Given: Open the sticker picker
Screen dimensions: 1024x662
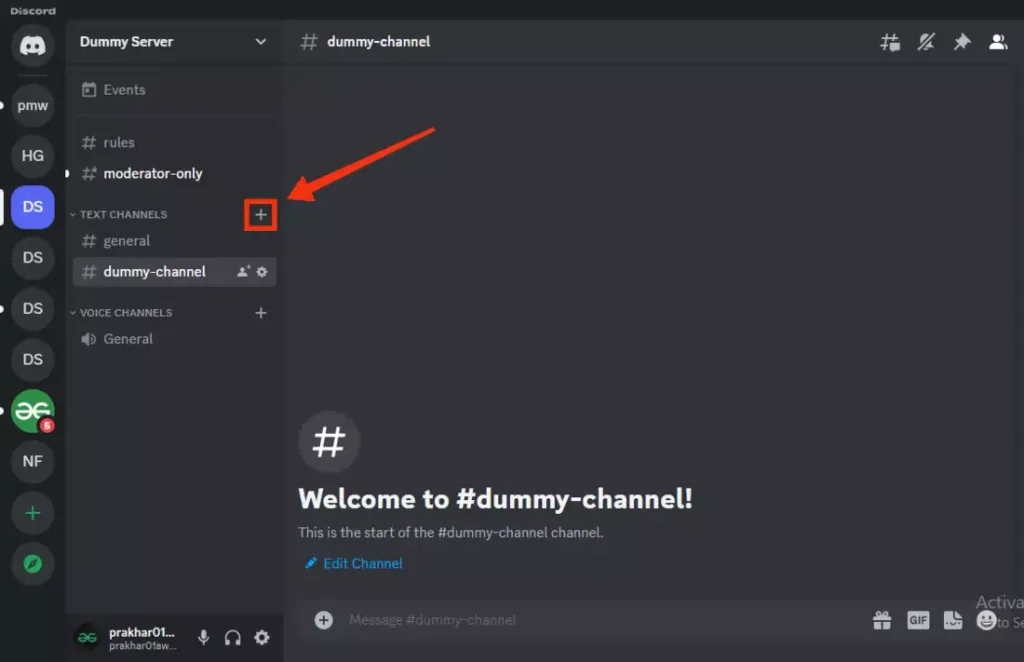Looking at the screenshot, I should tap(950, 620).
